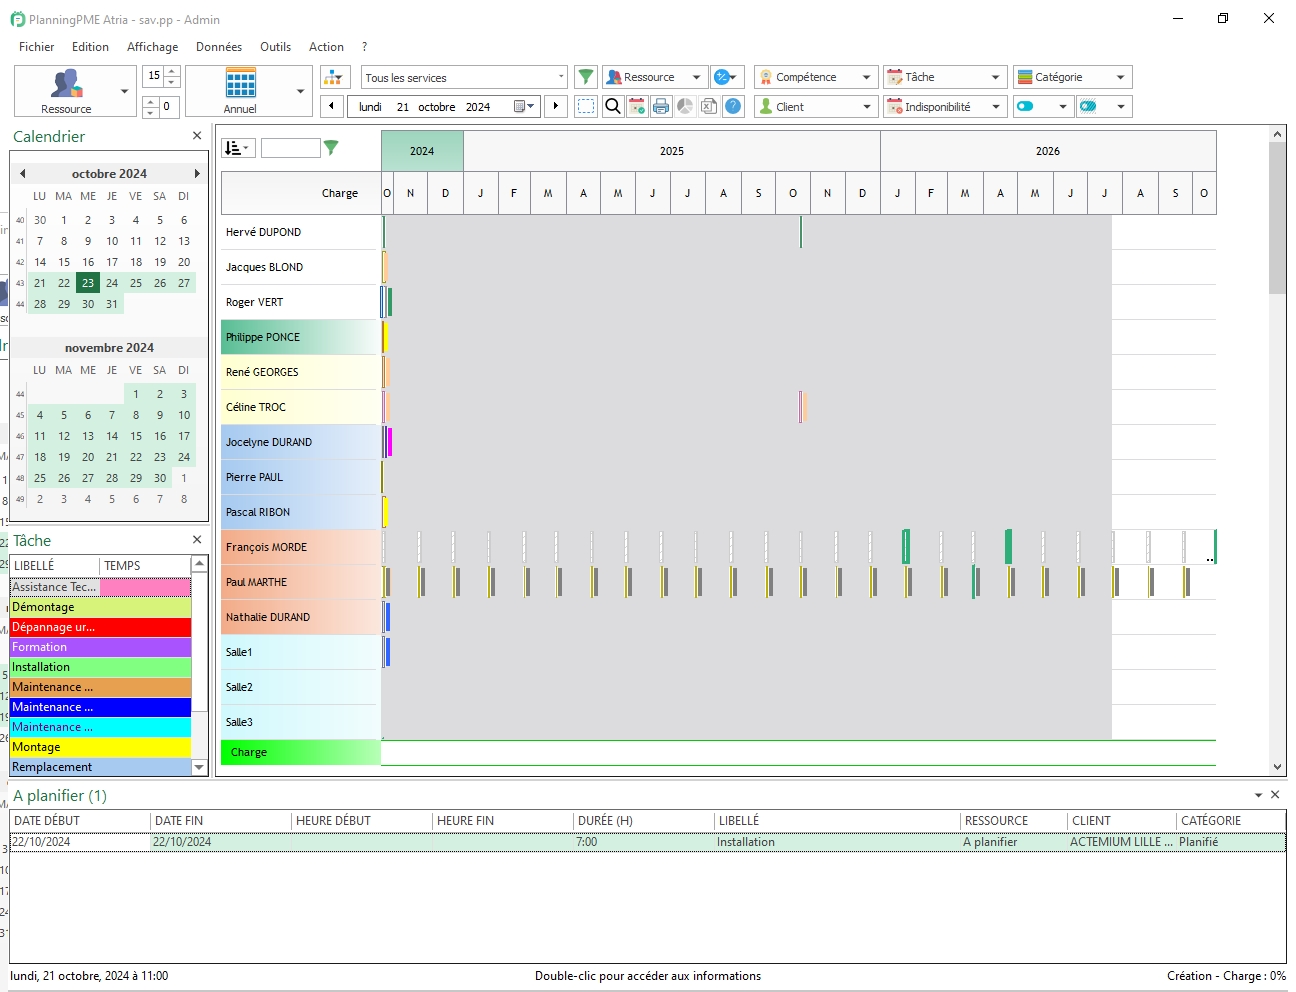This screenshot has width=1296, height=992.
Task: Click the striped toggle switch icon
Action: click(1089, 106)
